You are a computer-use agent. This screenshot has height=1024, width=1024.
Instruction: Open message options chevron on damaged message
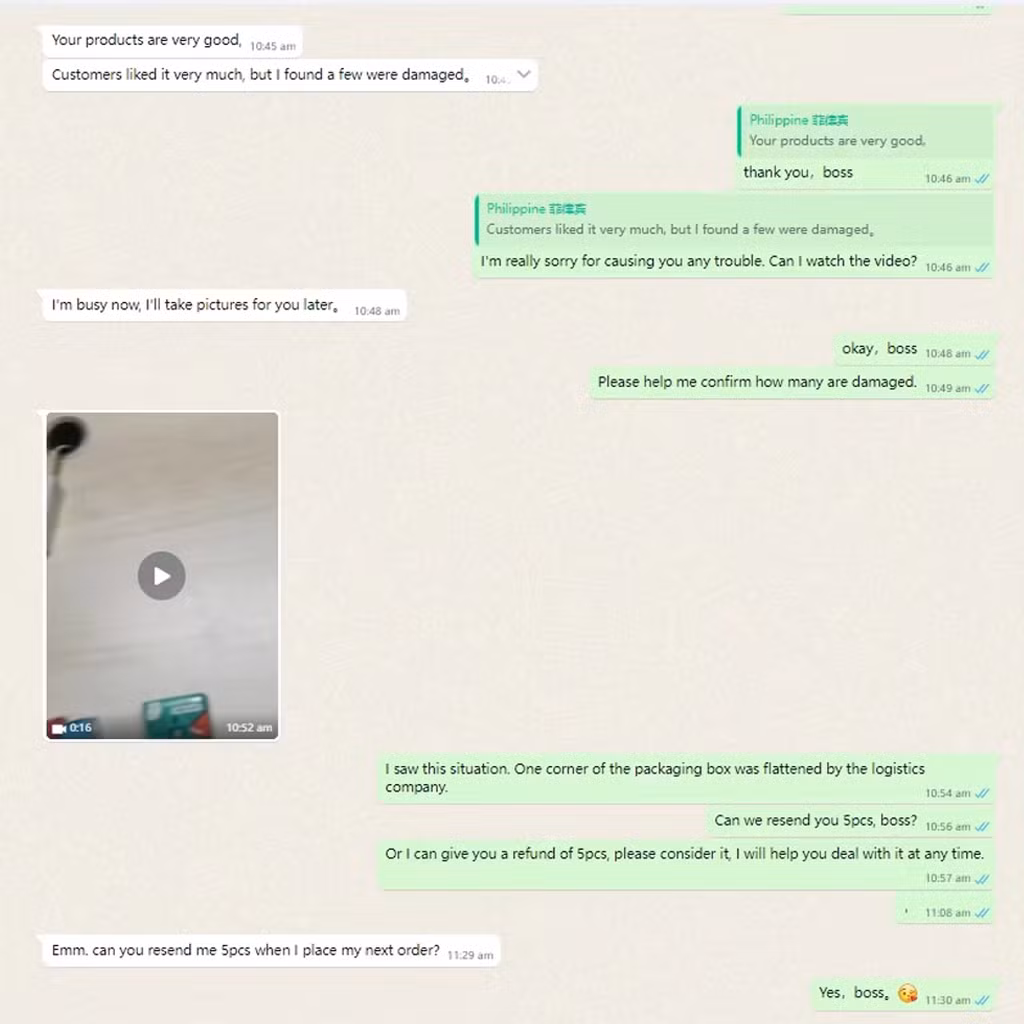pyautogui.click(x=523, y=74)
